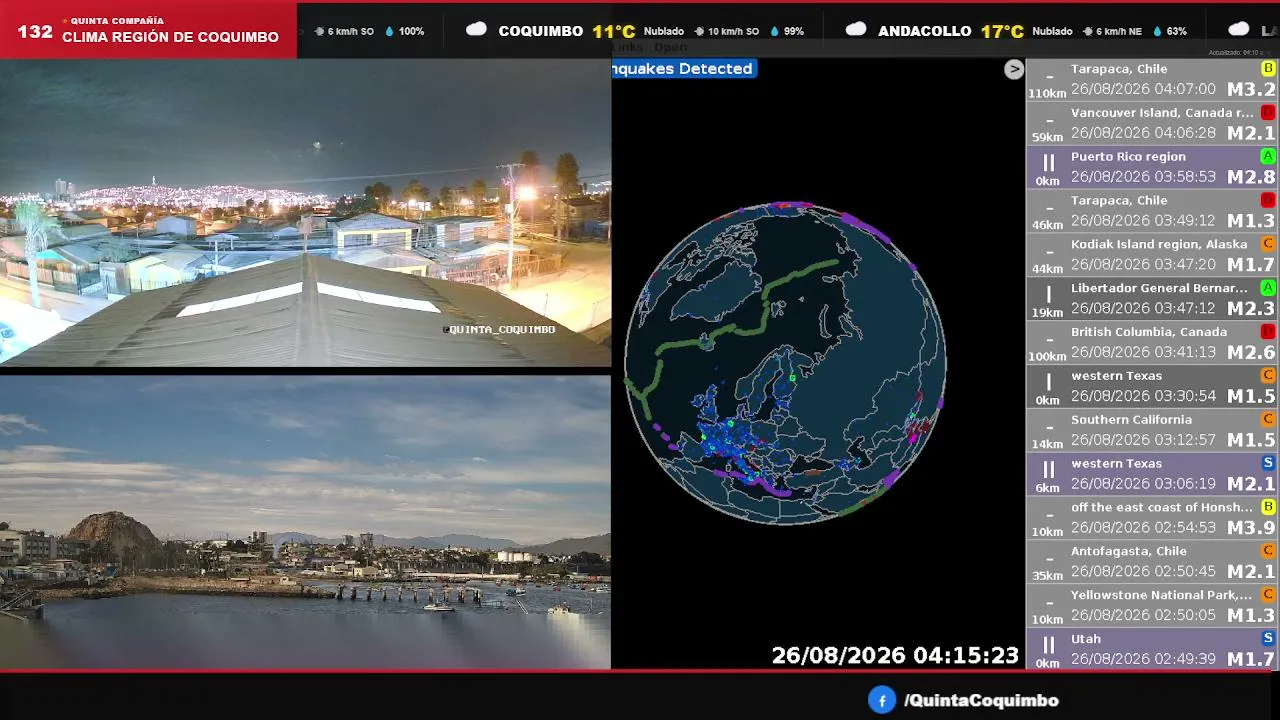Screen dimensions: 1280x720
Task: Click the red badge on British Columbia row
Action: tap(1268, 331)
